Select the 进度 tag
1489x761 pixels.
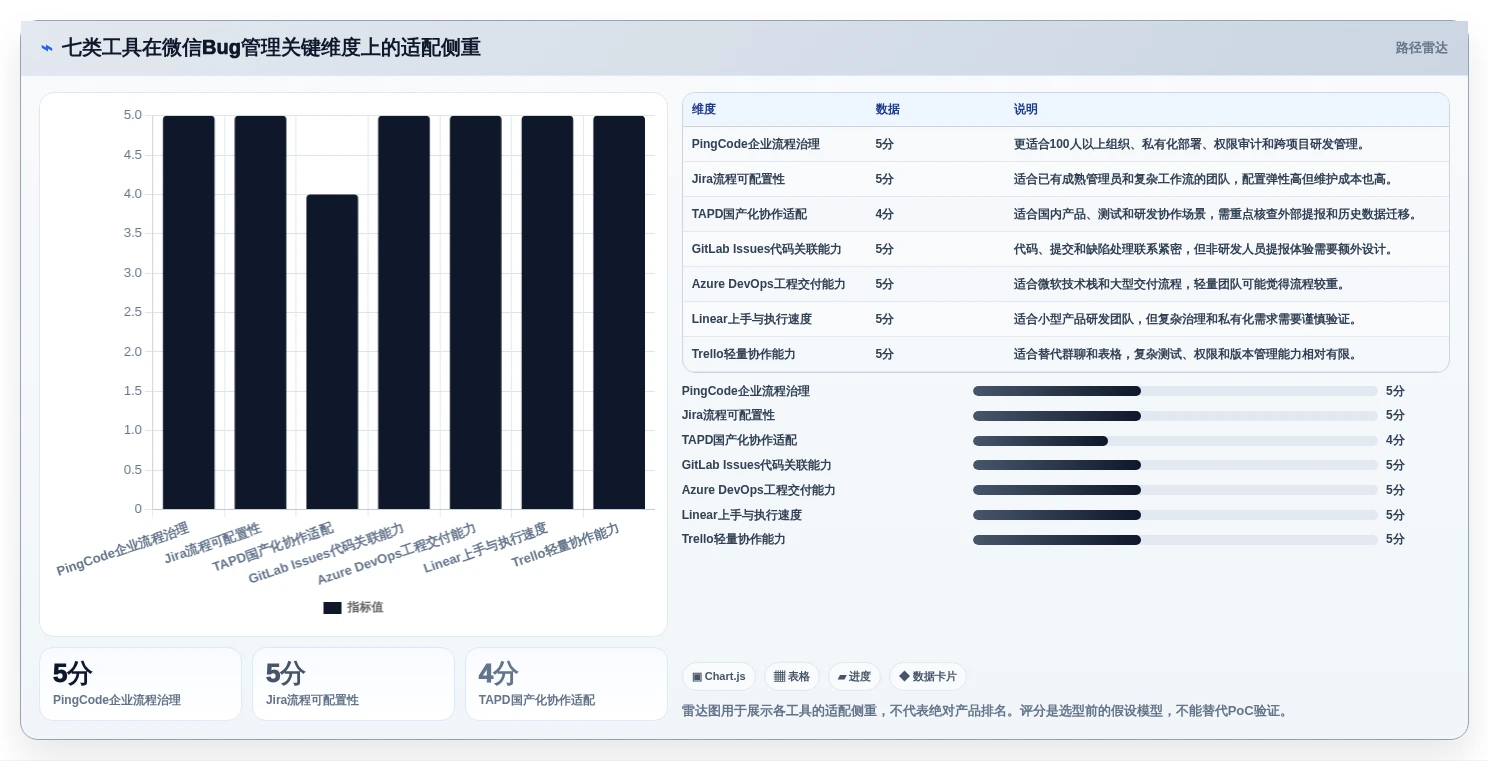tap(854, 677)
